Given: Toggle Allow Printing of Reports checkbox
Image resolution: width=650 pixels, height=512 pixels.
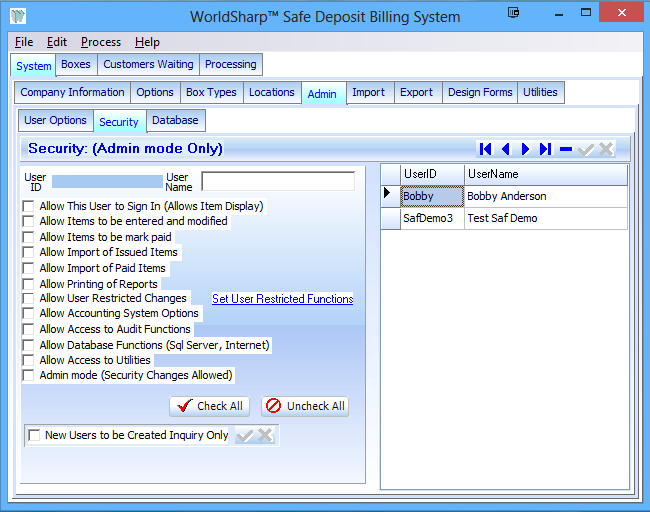Looking at the screenshot, I should (x=29, y=284).
